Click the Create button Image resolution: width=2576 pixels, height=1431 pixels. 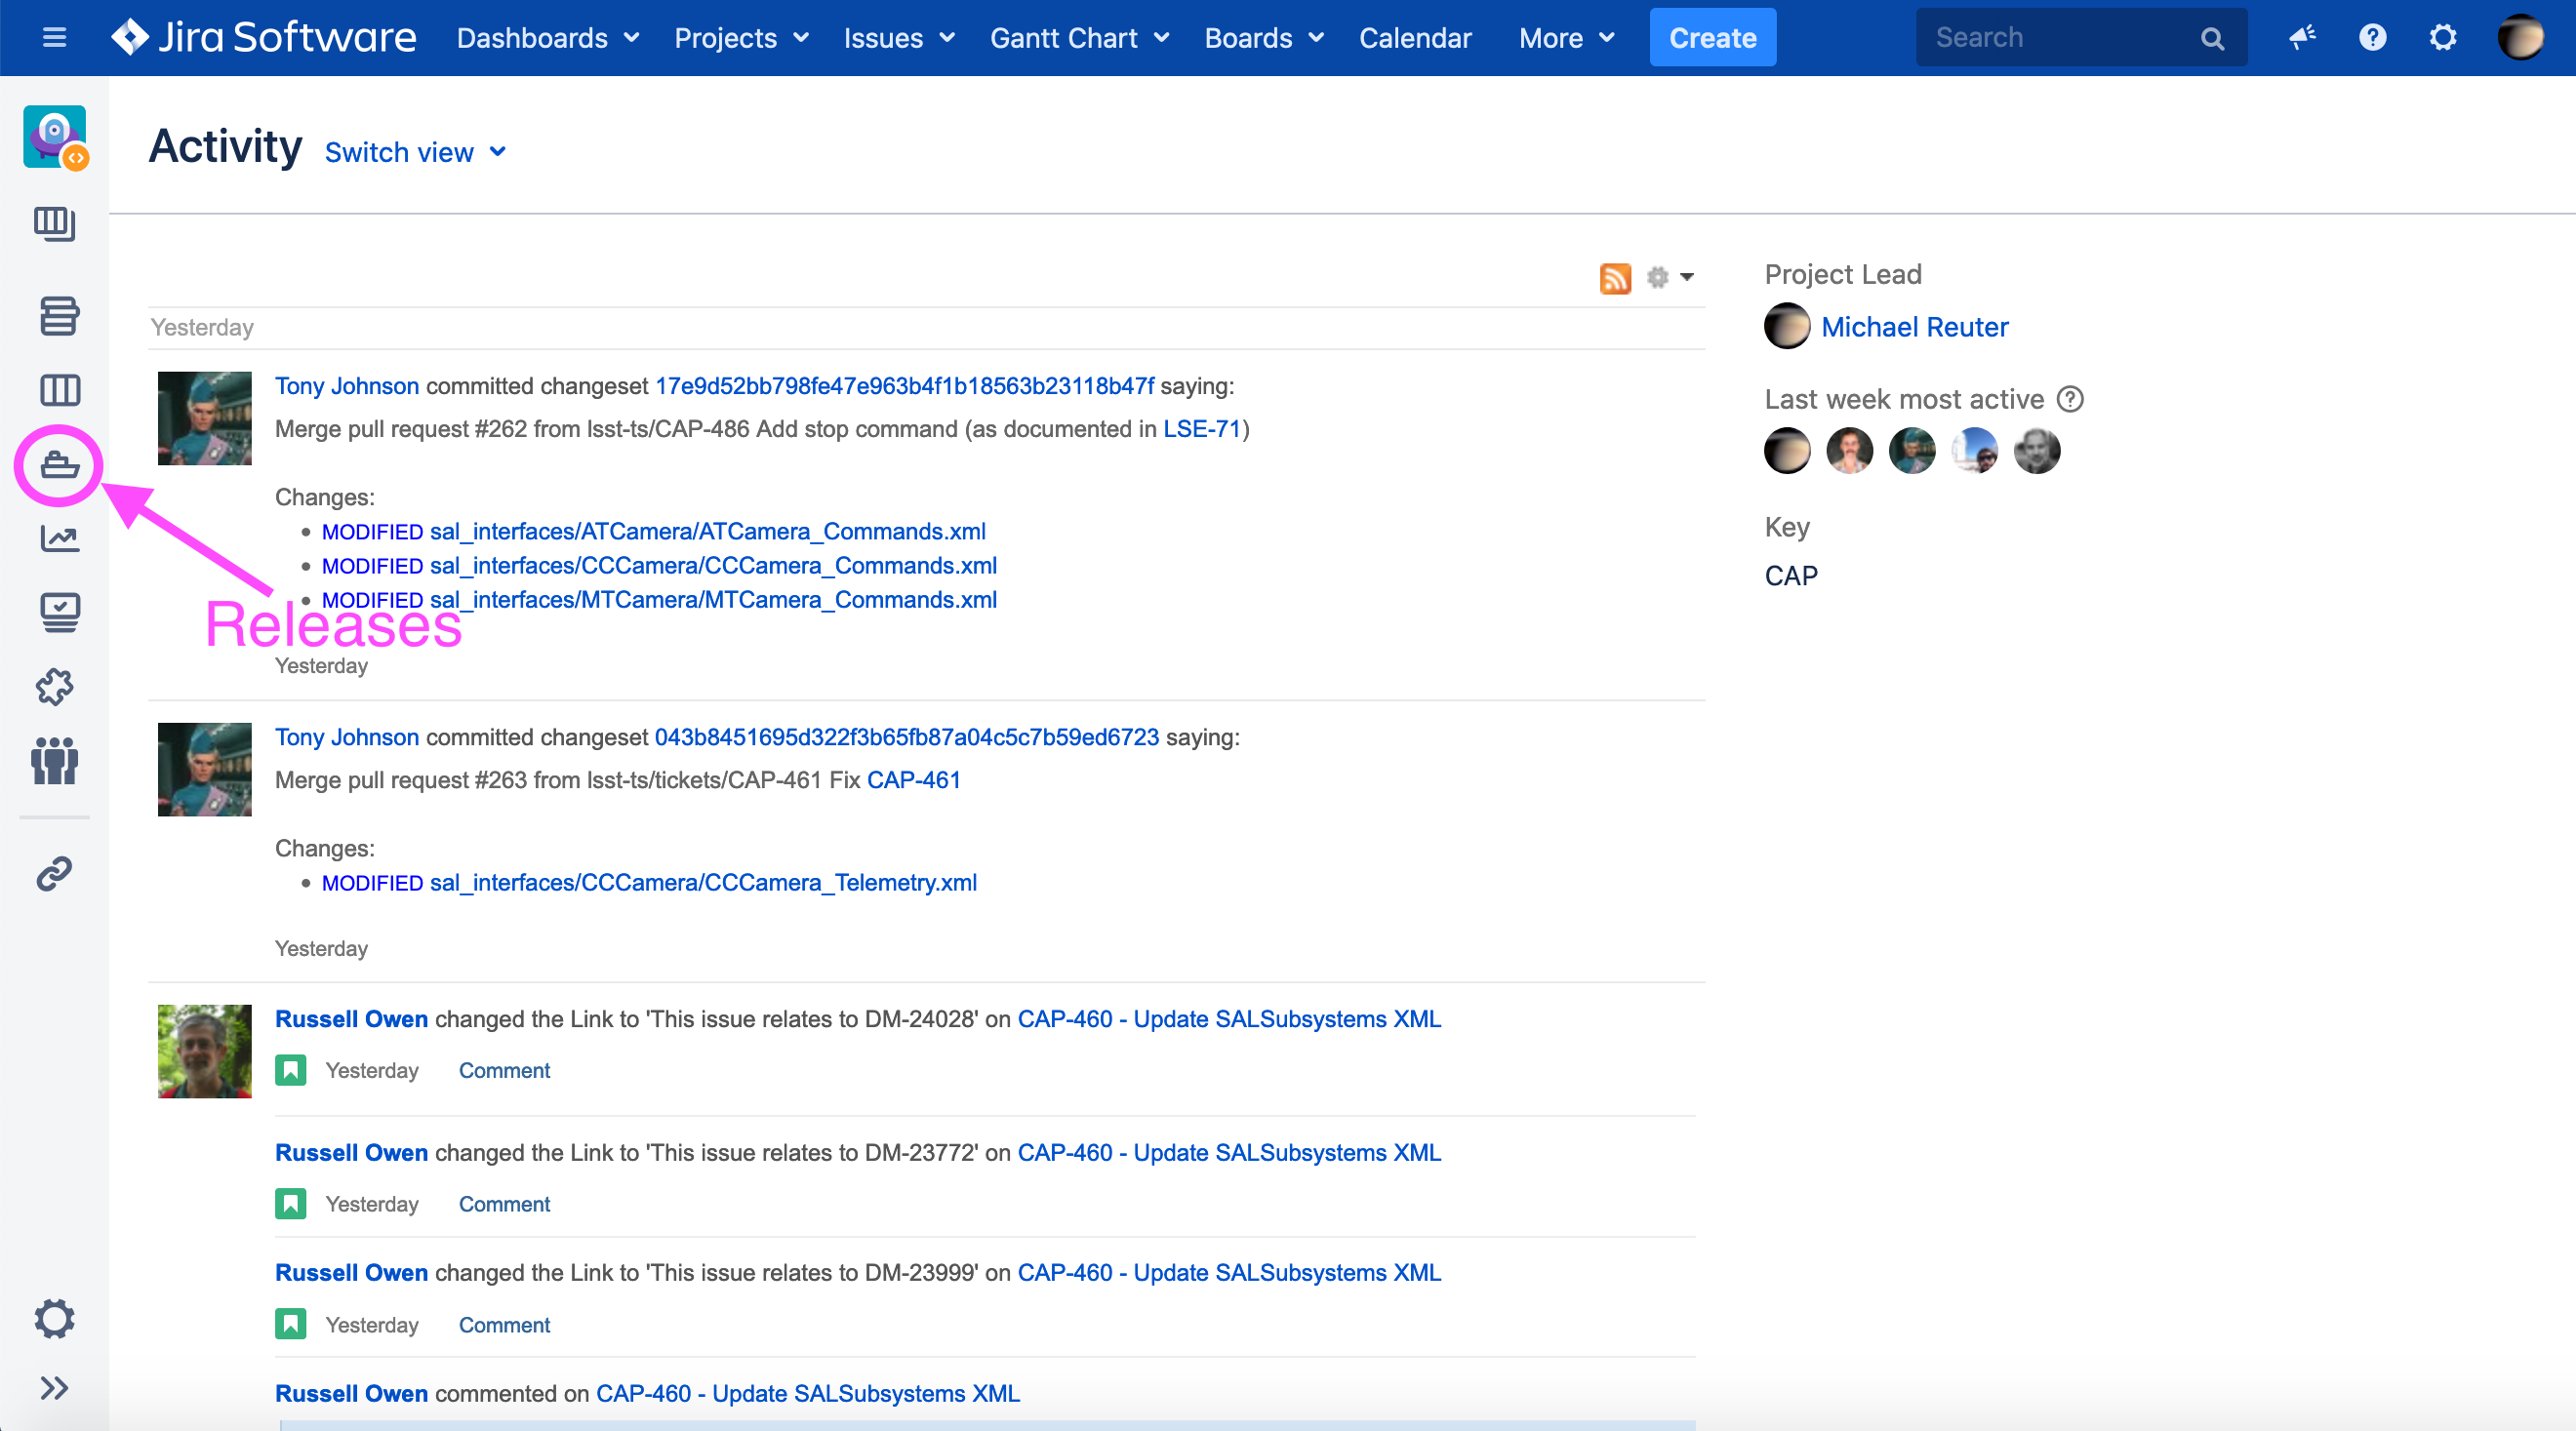tap(1711, 38)
